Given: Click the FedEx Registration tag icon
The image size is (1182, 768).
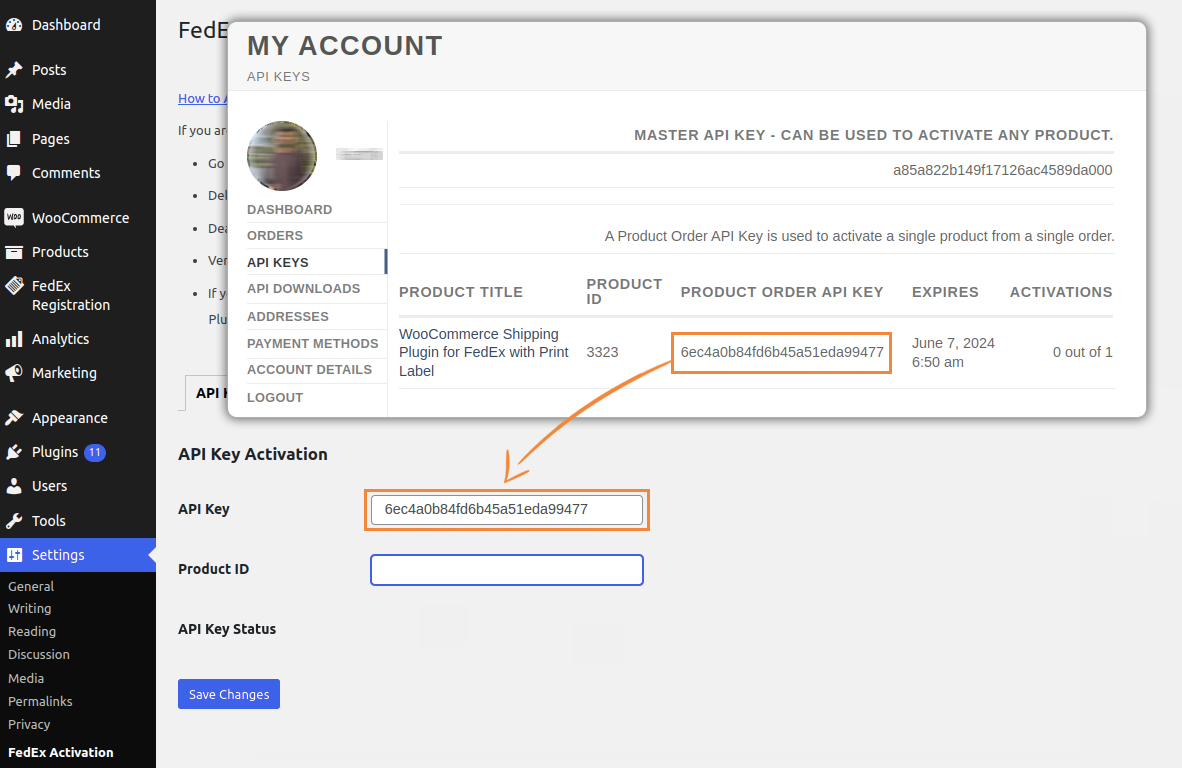Looking at the screenshot, I should (14, 286).
